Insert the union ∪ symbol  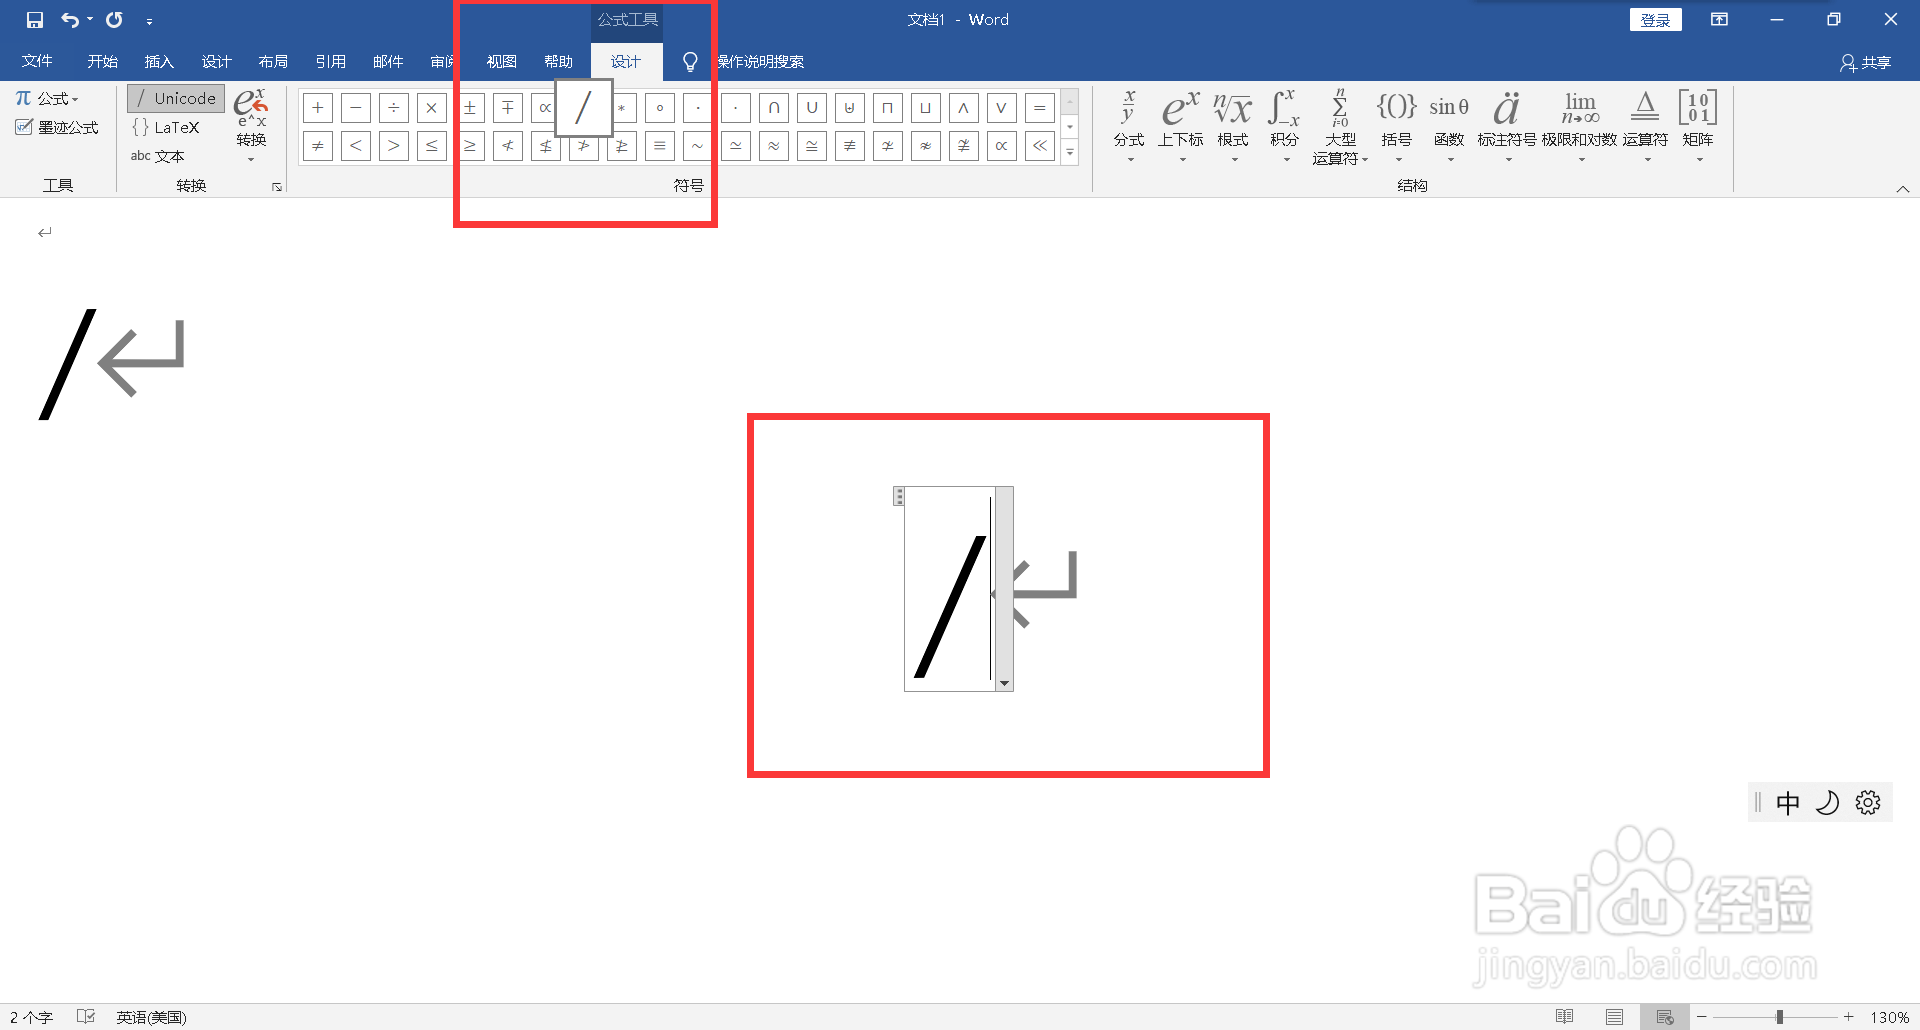point(812,108)
